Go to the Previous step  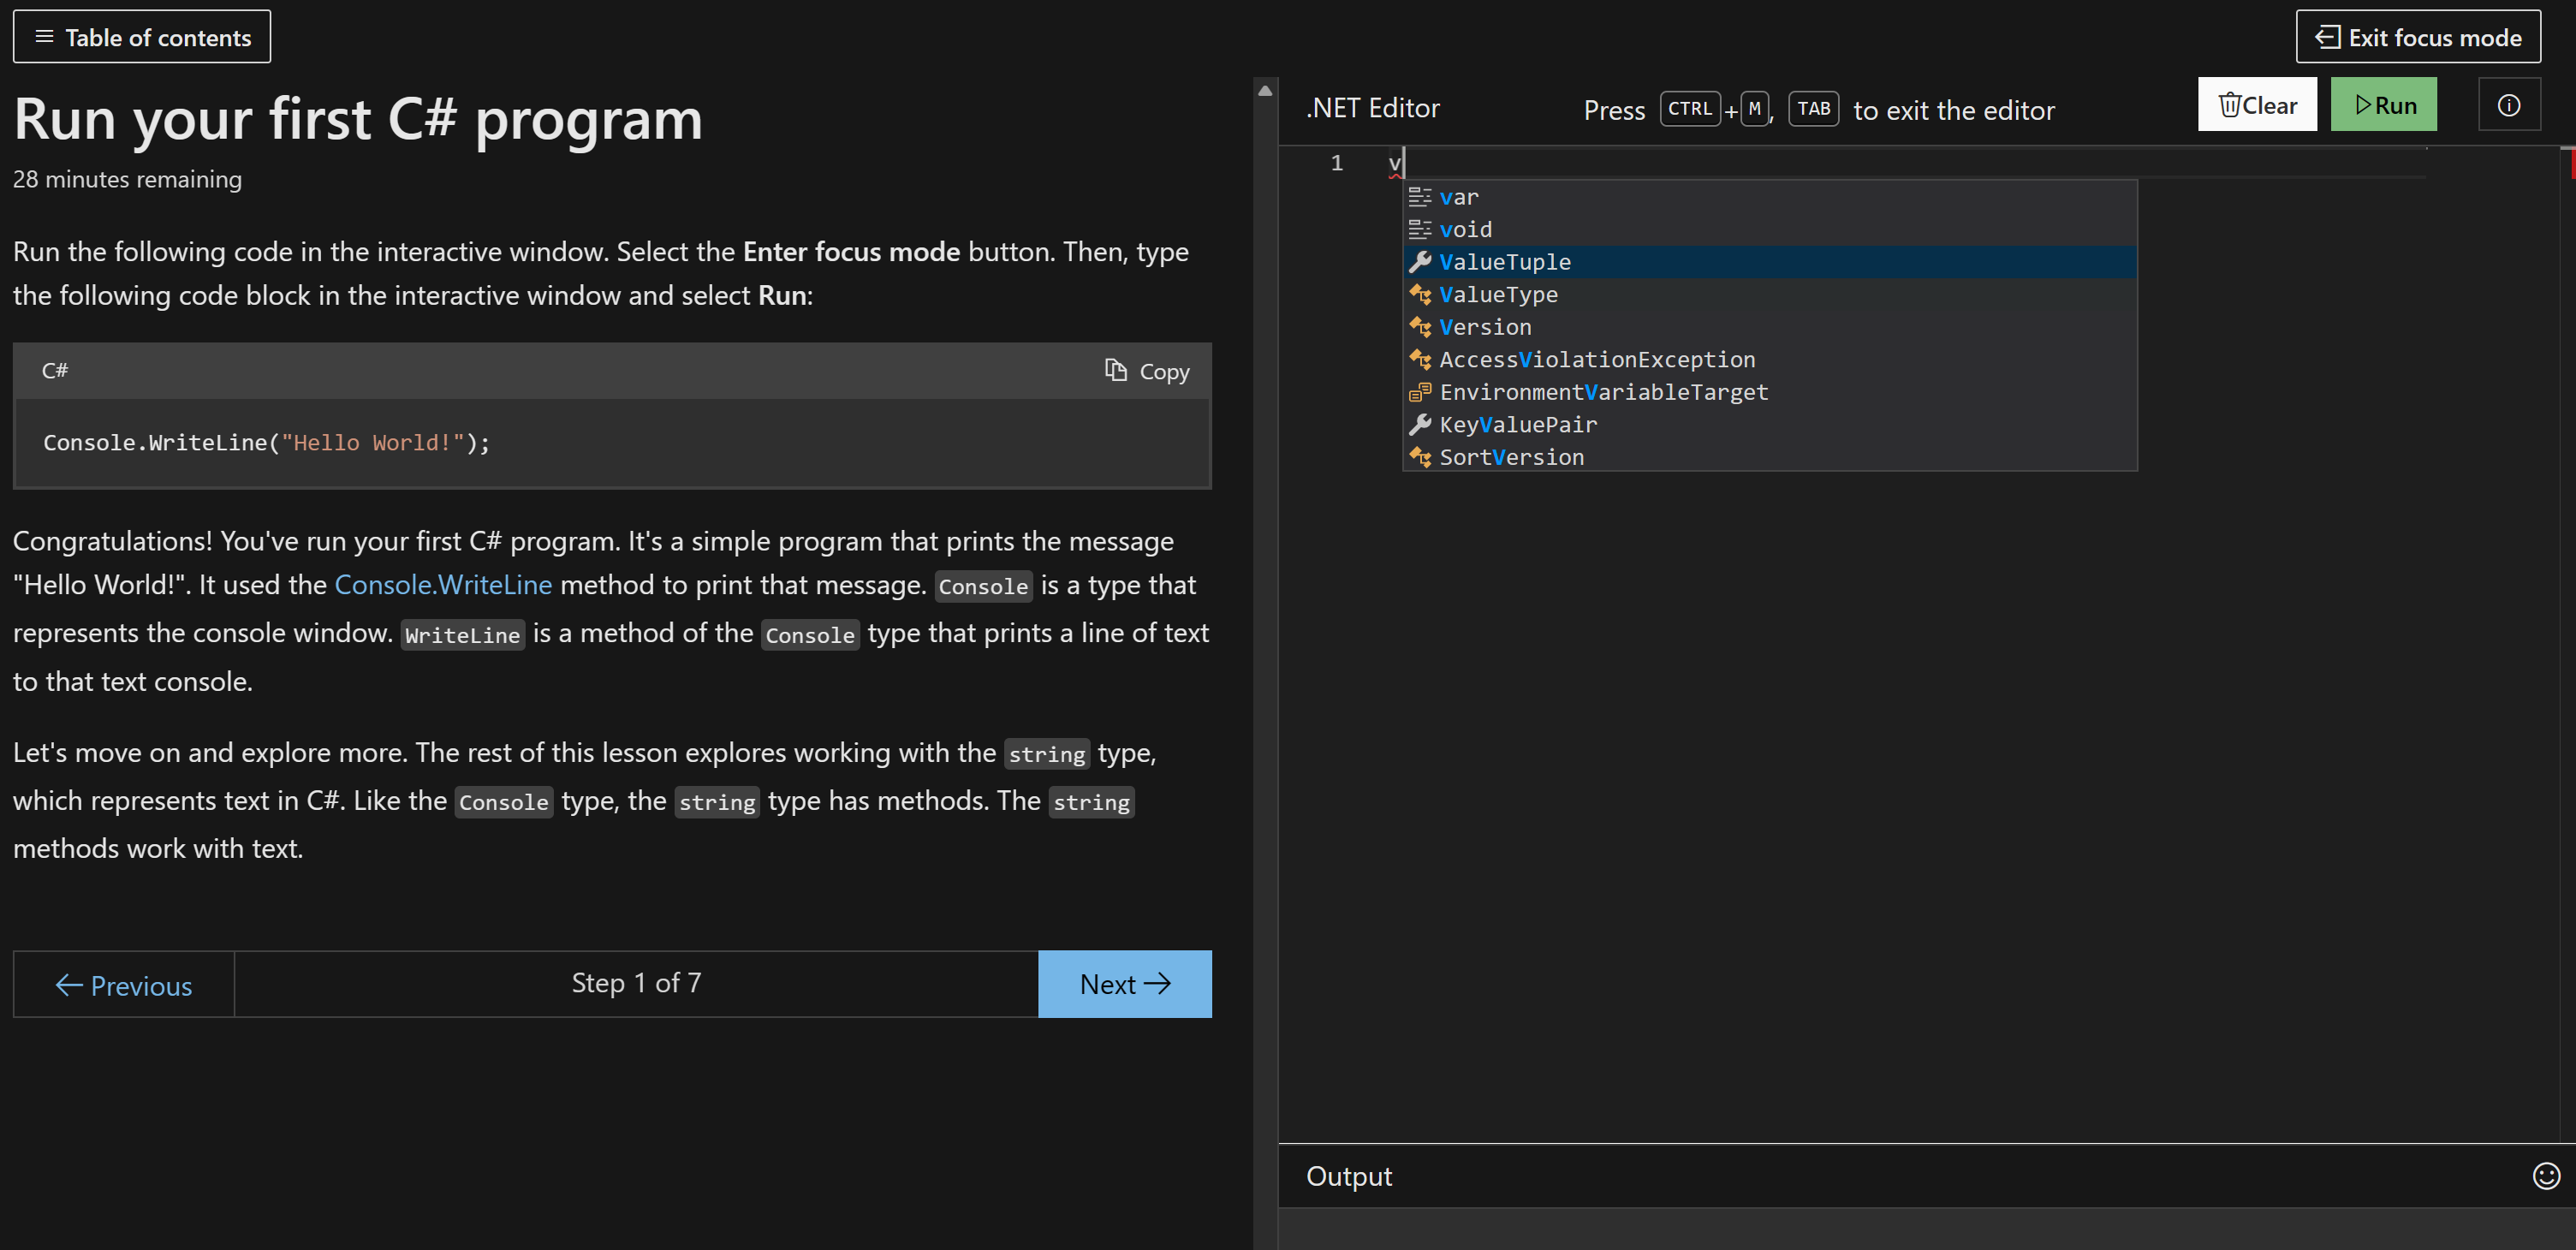(x=124, y=984)
